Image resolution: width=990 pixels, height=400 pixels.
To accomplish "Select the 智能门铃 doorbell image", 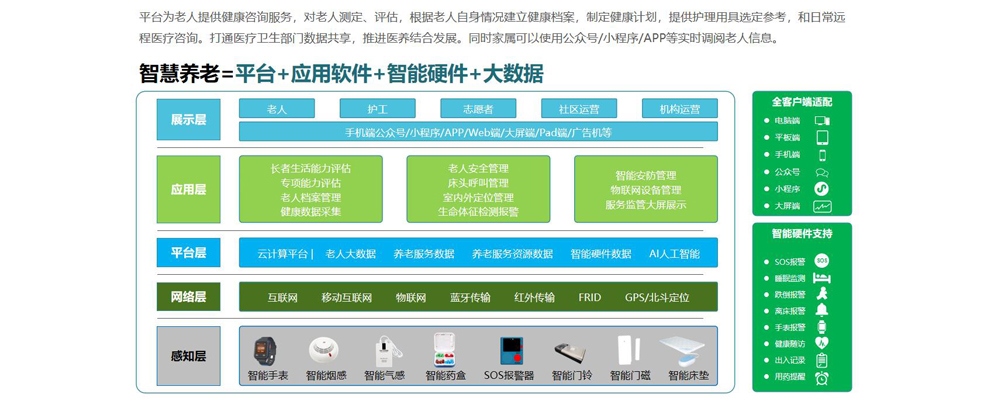I will click(x=570, y=353).
